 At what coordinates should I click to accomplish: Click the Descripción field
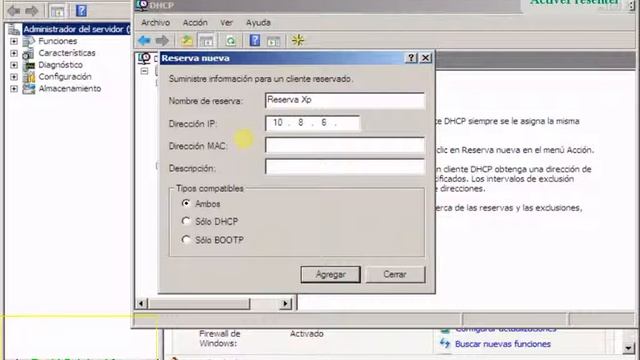(345, 167)
